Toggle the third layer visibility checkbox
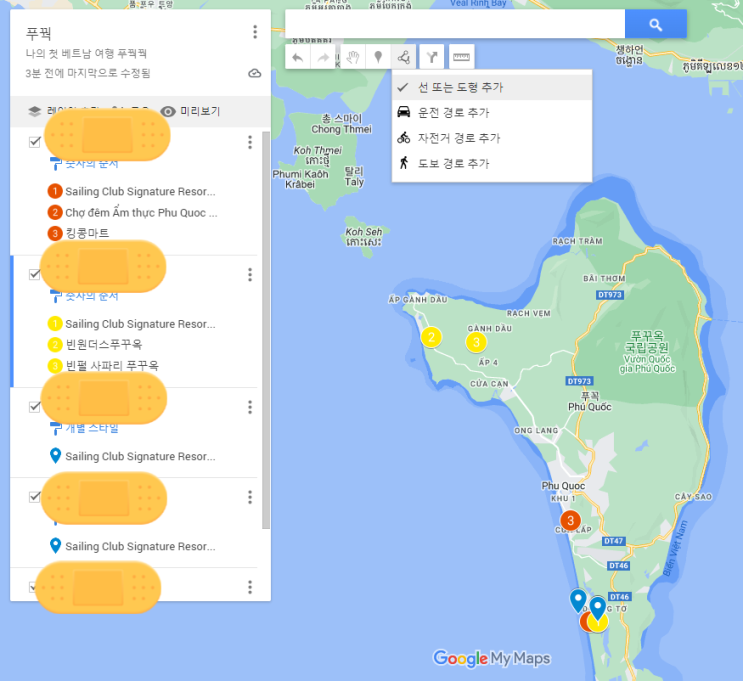This screenshot has width=743, height=681. point(35,407)
